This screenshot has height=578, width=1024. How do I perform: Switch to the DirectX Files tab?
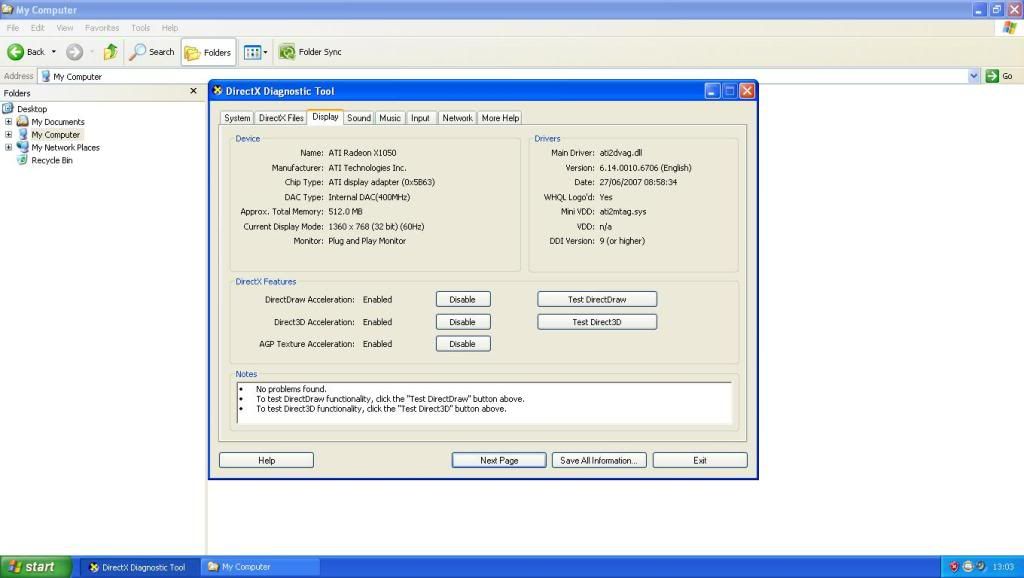coord(281,118)
